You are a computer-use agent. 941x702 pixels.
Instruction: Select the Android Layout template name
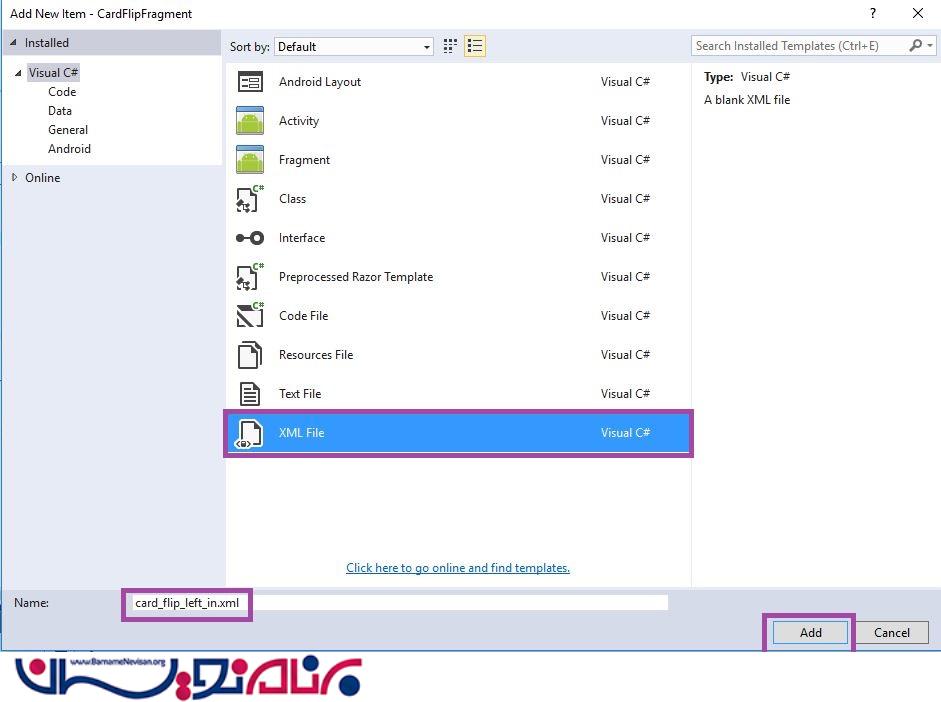[x=320, y=82]
